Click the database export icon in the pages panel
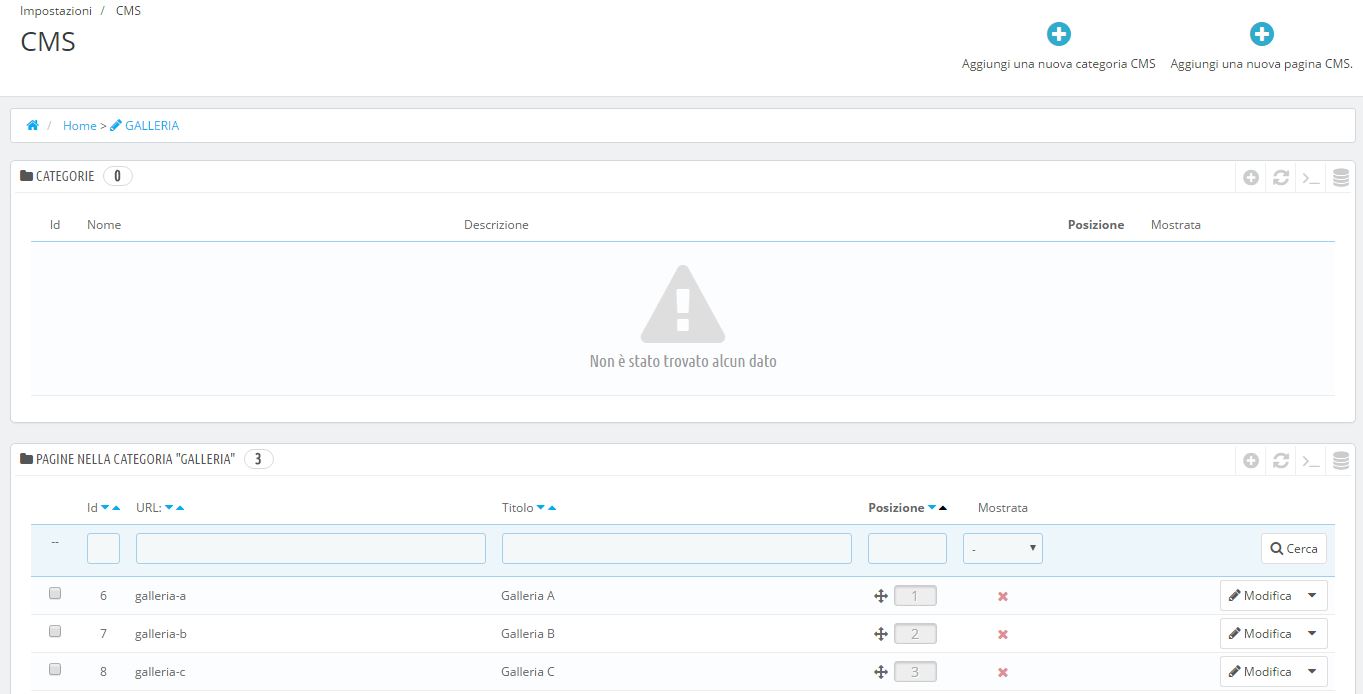Screen dimensions: 1363x694 [1340, 461]
